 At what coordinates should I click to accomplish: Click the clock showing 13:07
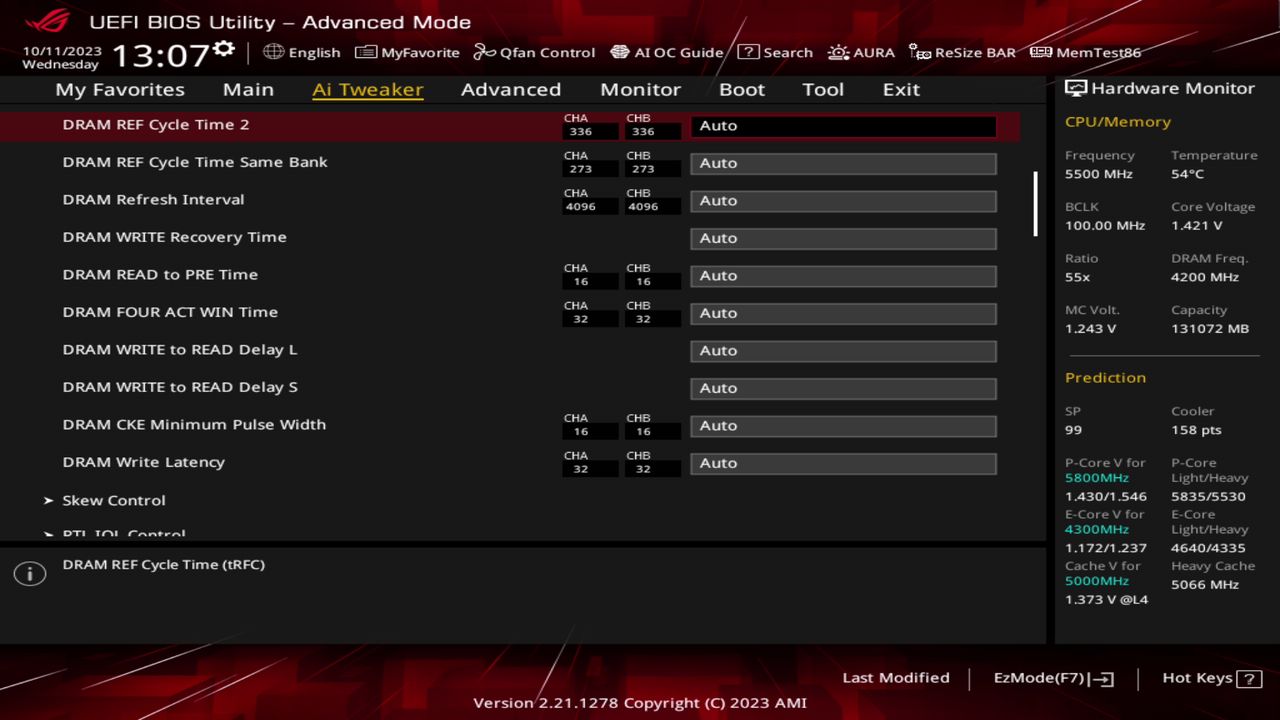[x=161, y=55]
